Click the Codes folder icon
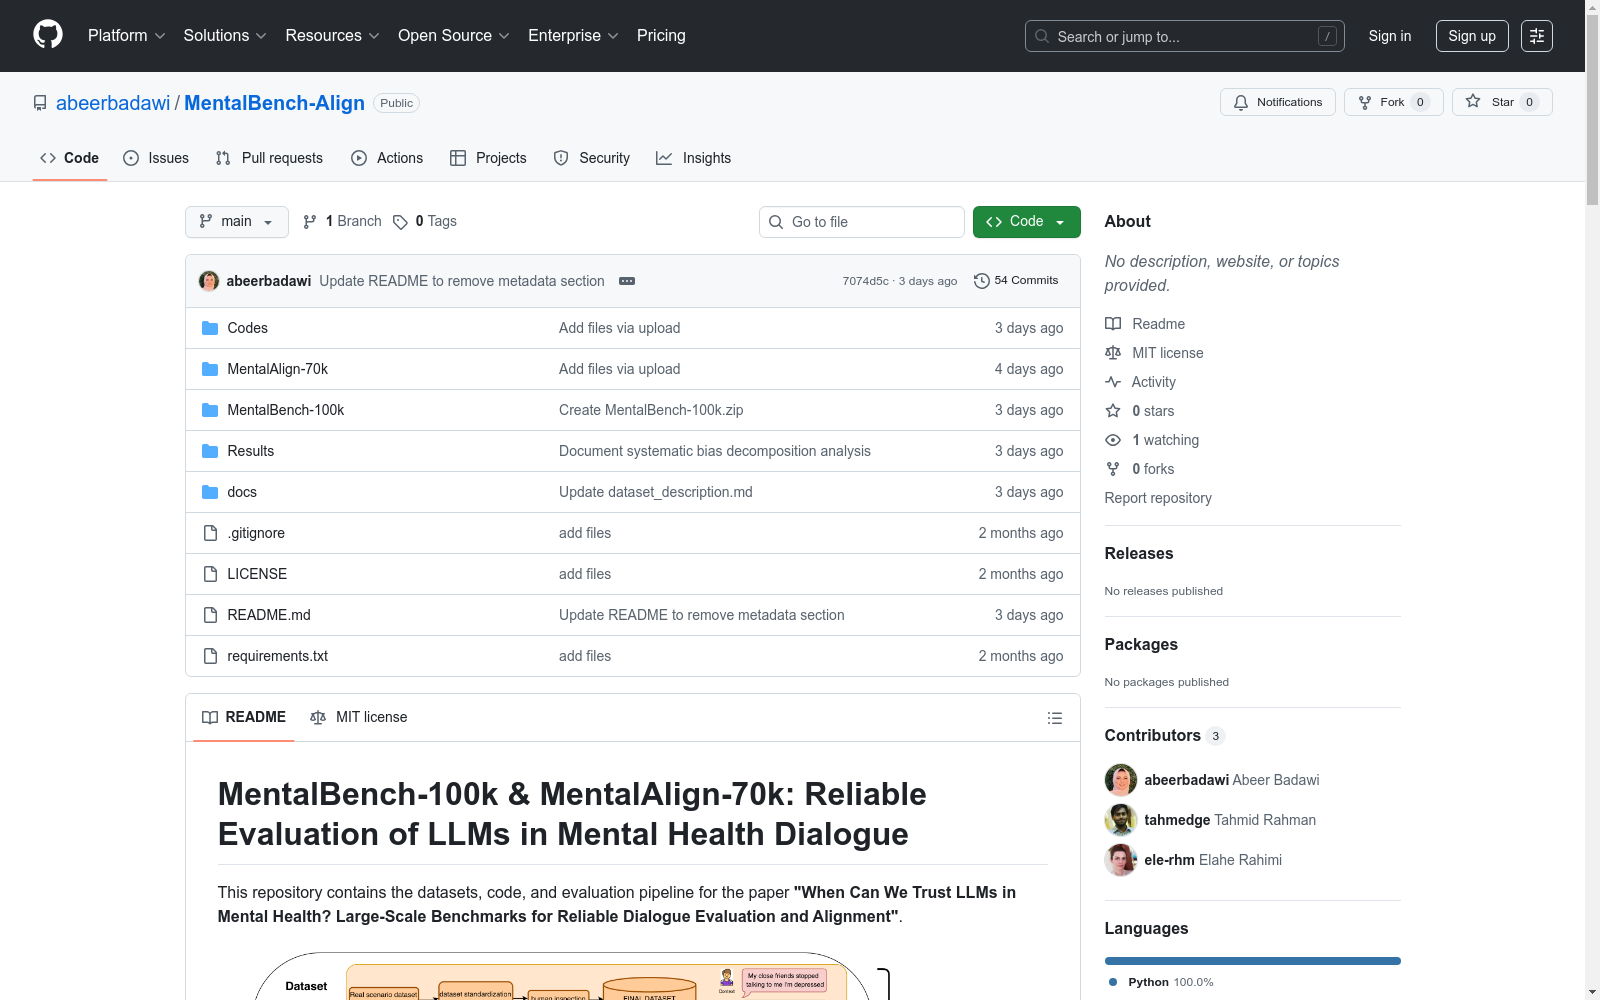This screenshot has width=1600, height=1000. click(x=210, y=328)
